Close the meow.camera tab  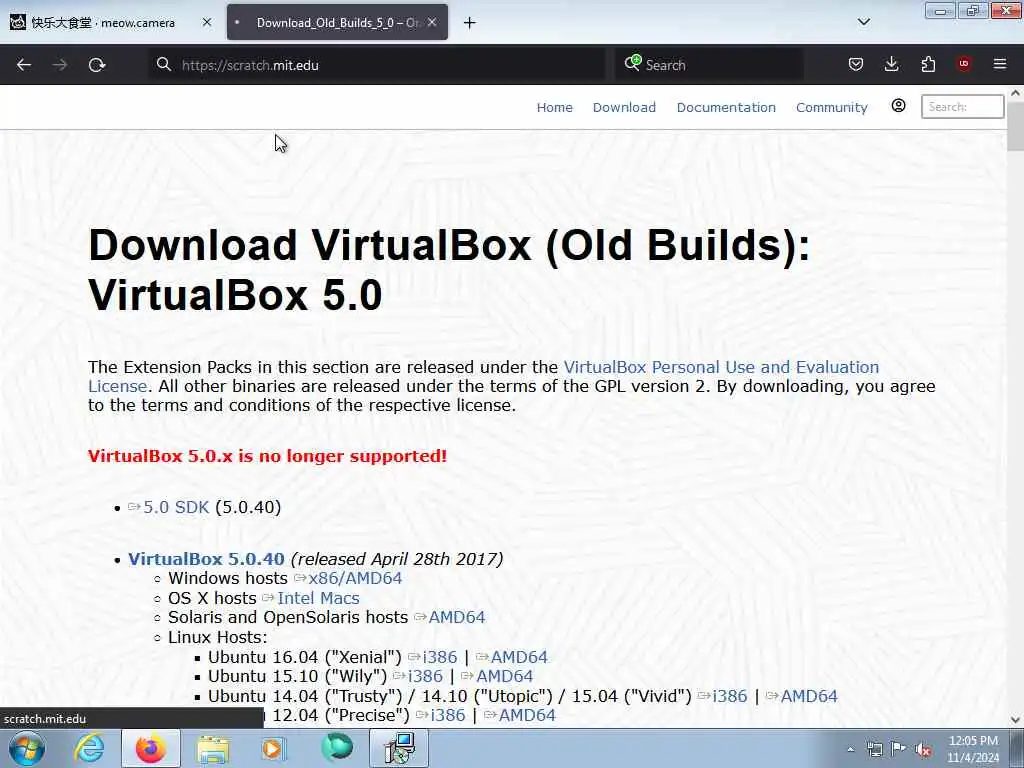pos(207,22)
